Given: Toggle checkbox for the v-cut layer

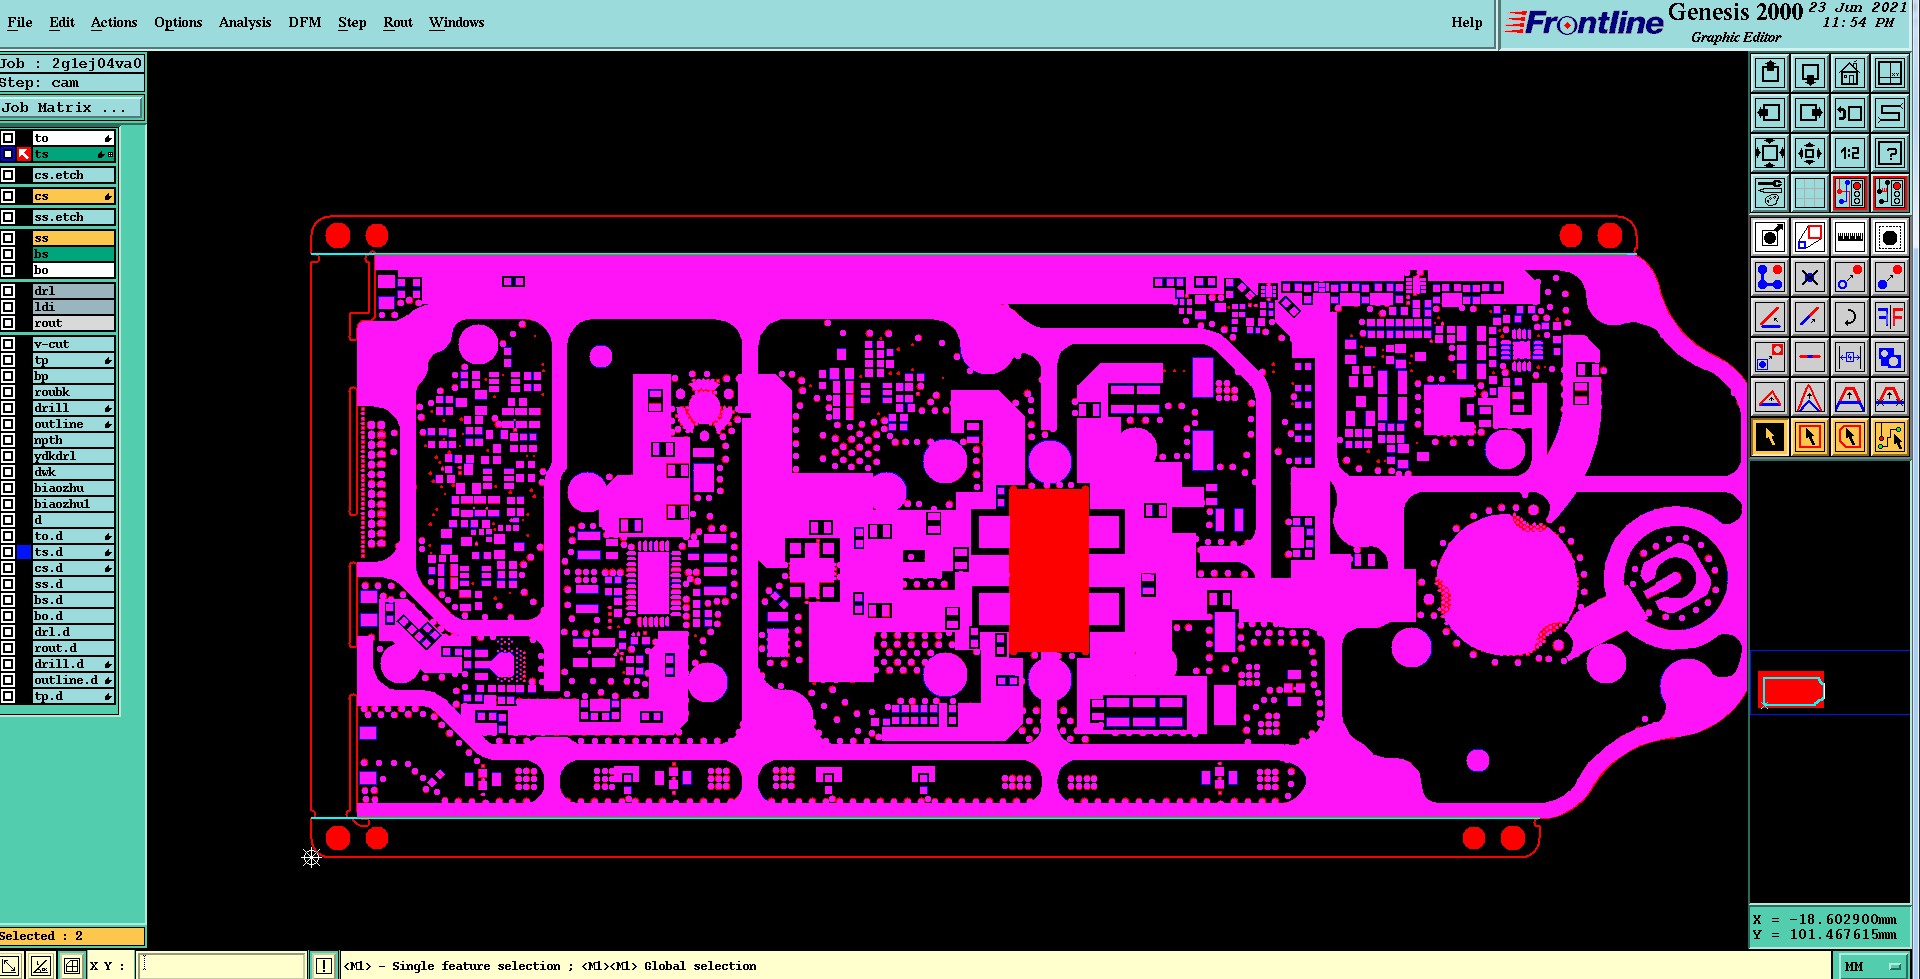Looking at the screenshot, I should tap(8, 344).
